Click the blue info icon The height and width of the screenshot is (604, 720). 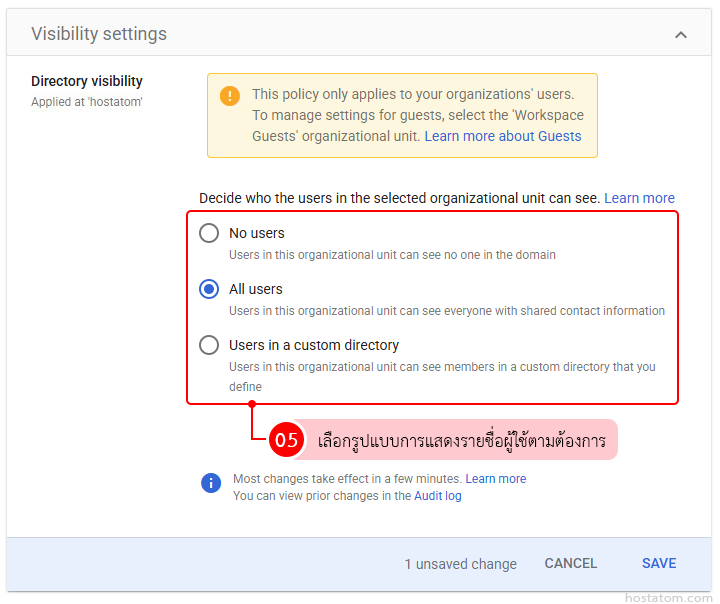211,483
